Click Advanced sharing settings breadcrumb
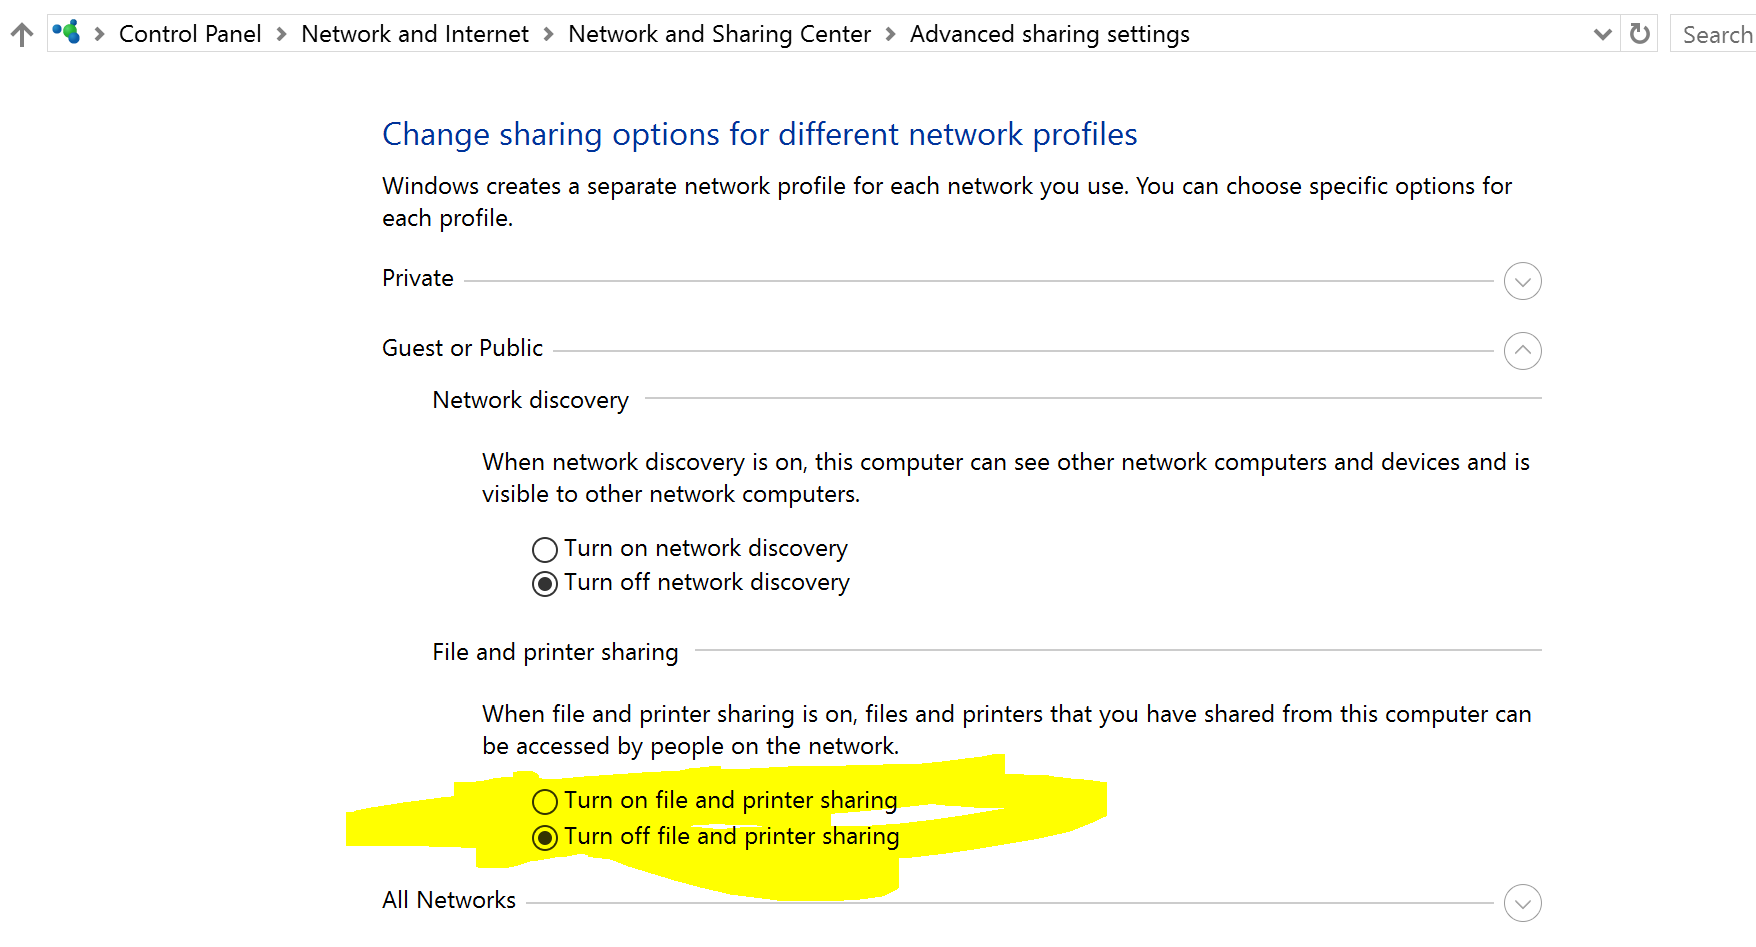 coord(1049,33)
